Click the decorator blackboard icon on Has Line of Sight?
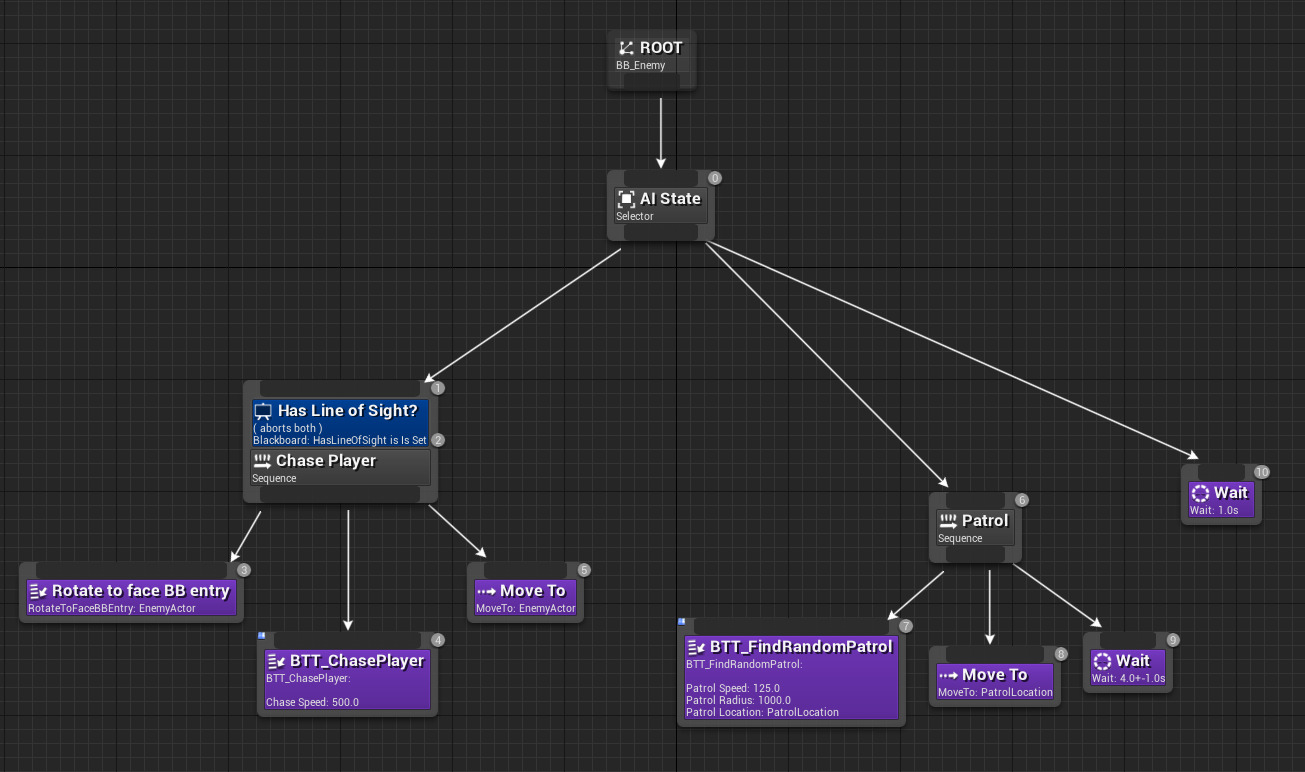1305x772 pixels. (263, 410)
